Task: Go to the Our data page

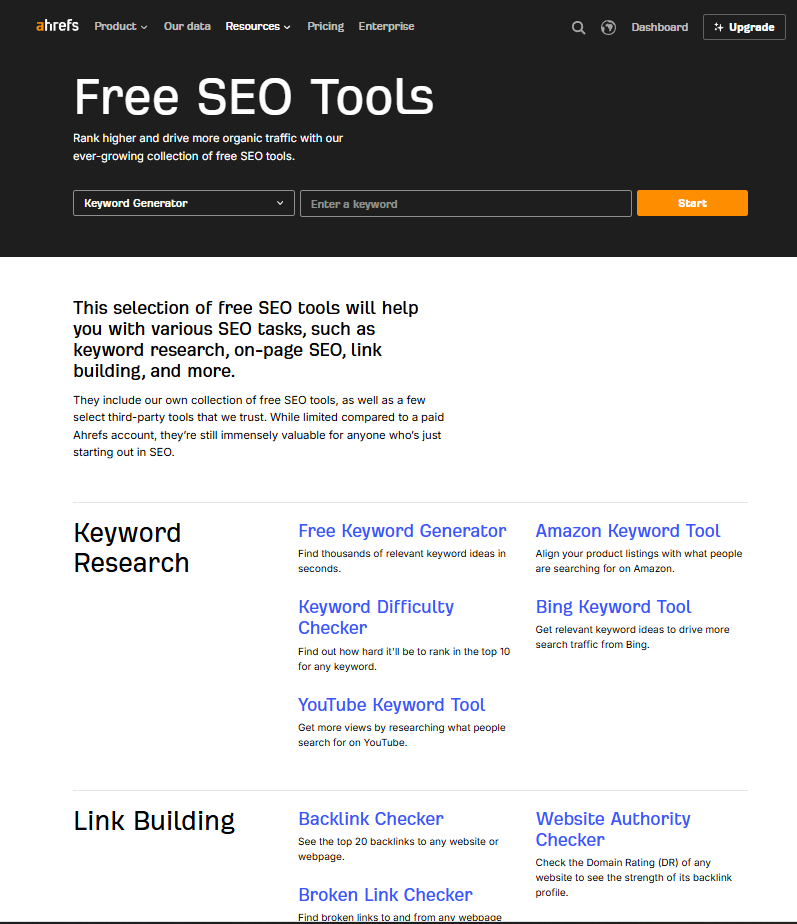Action: point(187,27)
